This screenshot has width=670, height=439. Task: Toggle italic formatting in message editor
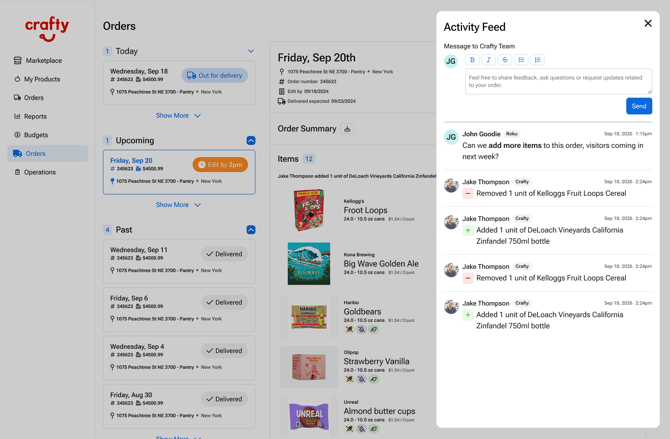(488, 60)
